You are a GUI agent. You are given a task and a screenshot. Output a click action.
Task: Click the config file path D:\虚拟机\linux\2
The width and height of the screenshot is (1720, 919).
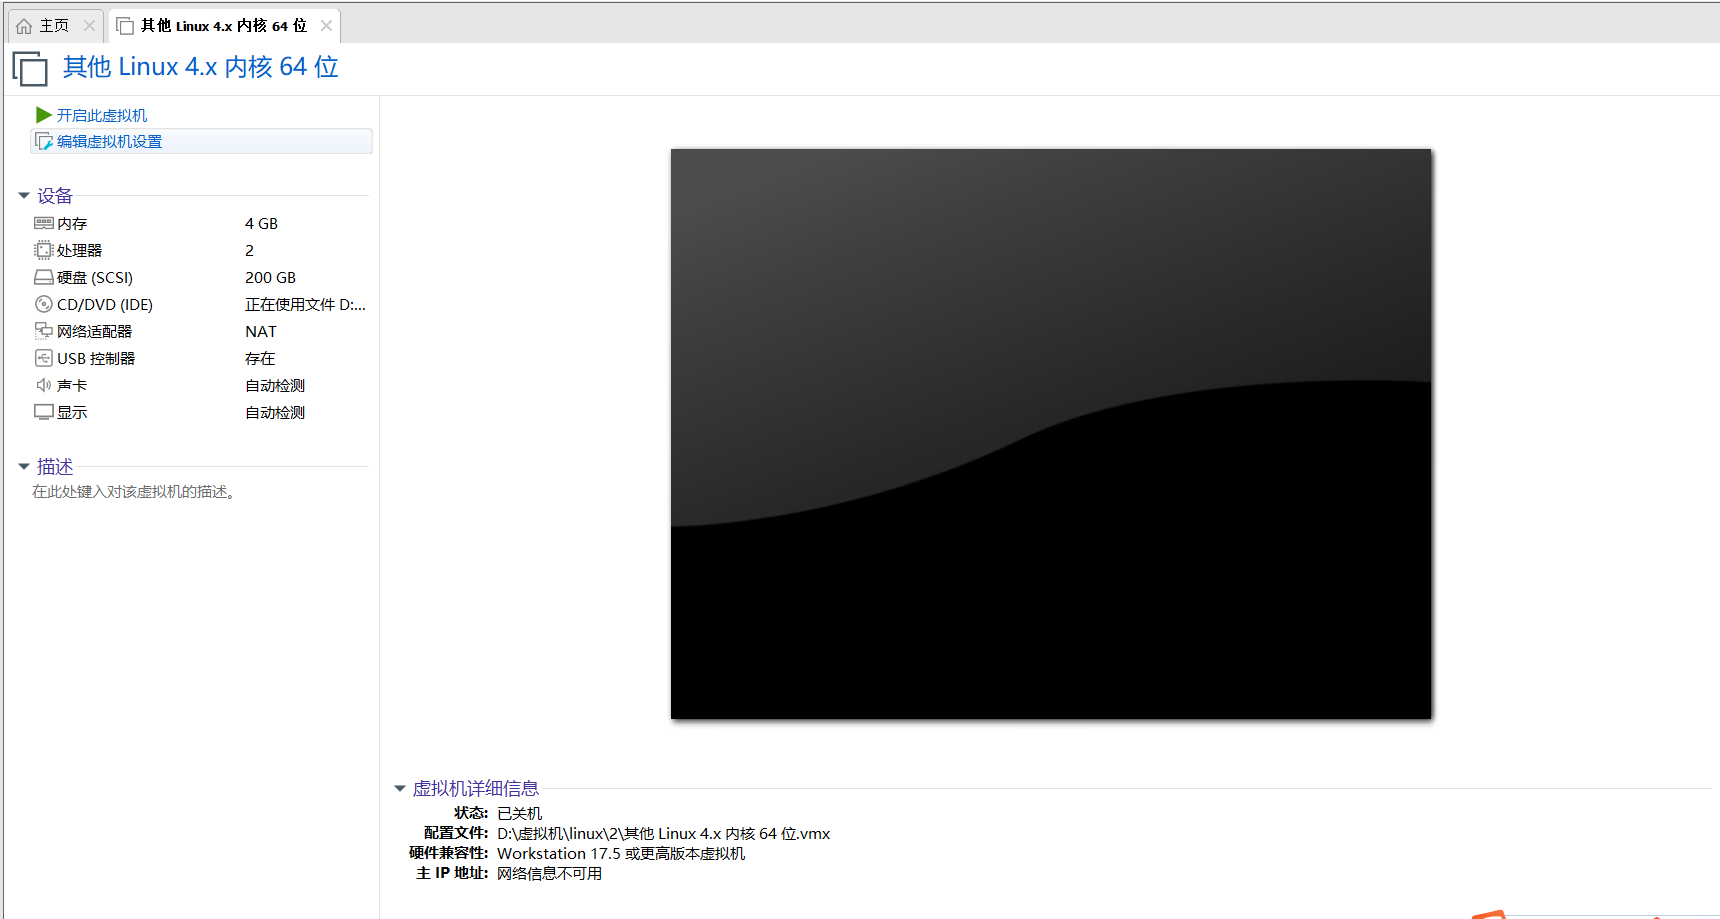point(663,834)
